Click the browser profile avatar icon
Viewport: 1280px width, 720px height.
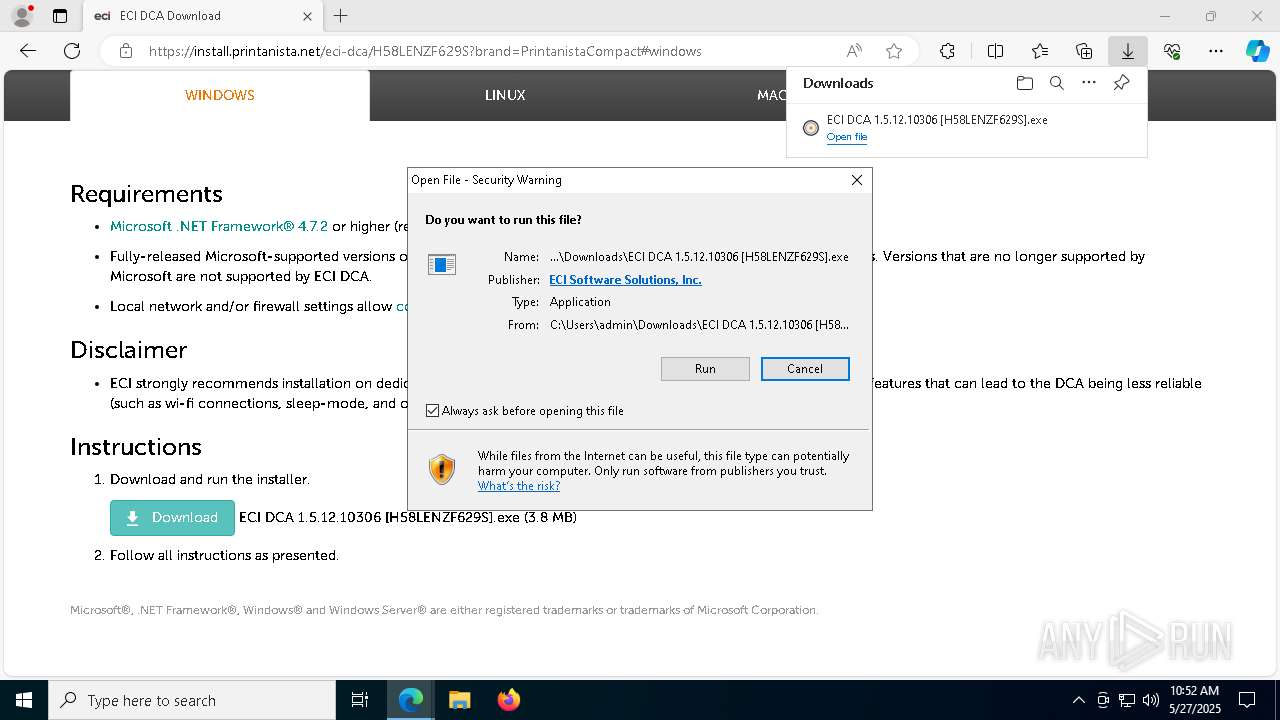tap(22, 16)
